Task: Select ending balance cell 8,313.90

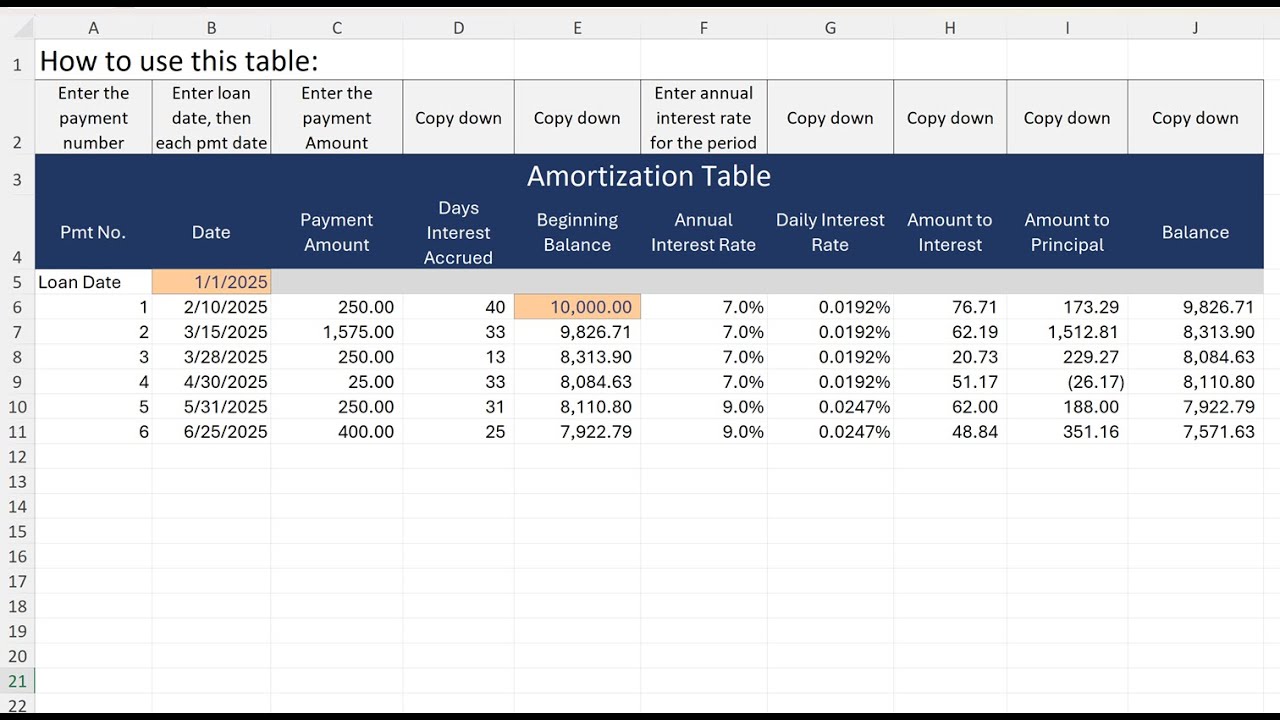Action: tap(1195, 332)
